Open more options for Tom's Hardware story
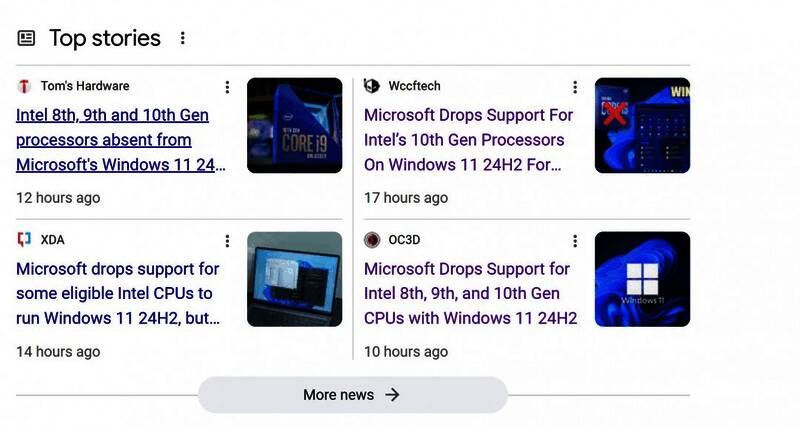Viewport: 800px width, 427px height. tap(227, 87)
